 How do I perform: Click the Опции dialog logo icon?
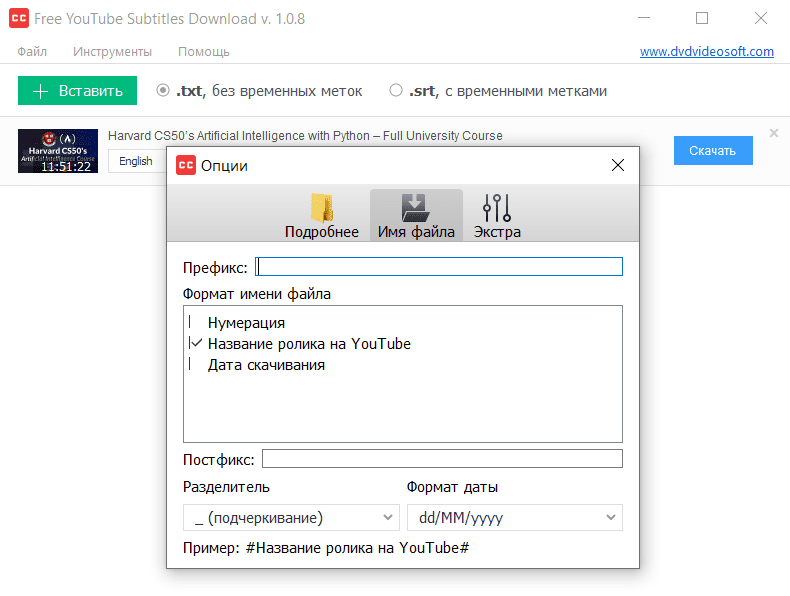[186, 165]
